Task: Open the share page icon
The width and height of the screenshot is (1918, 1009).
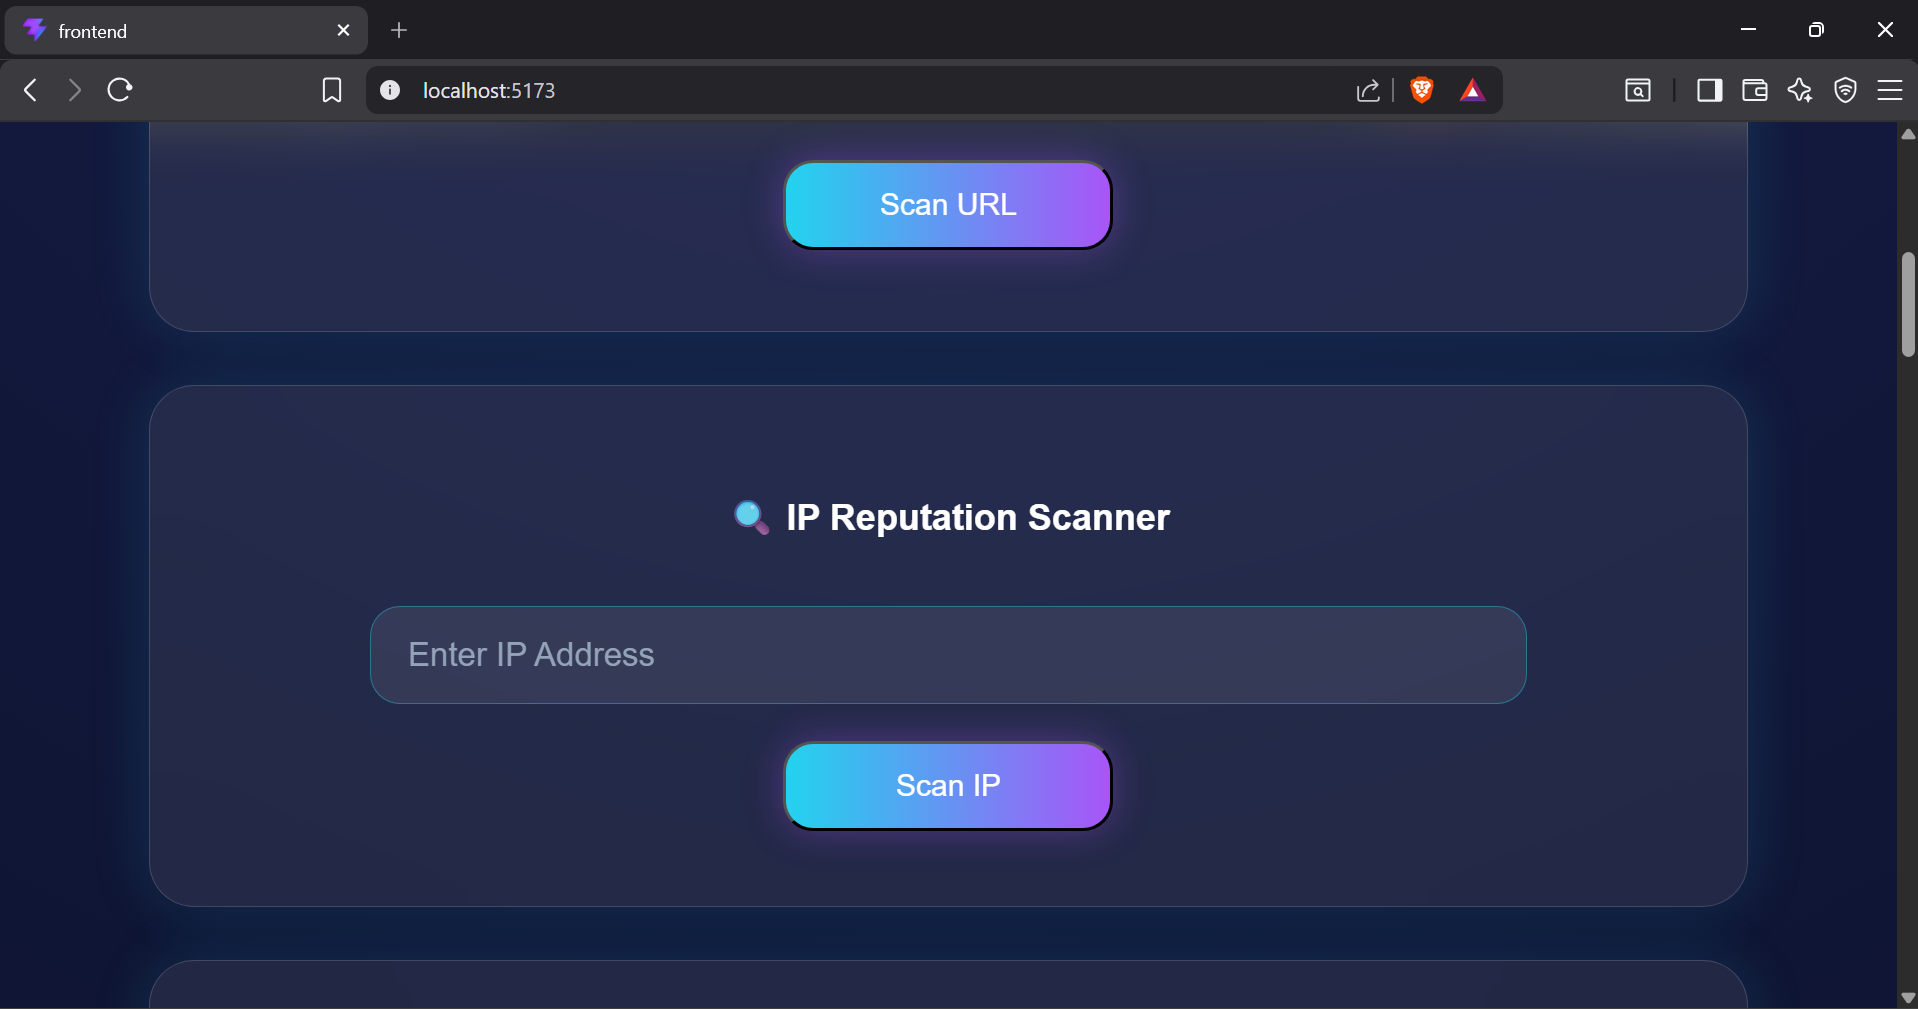Action: click(x=1368, y=91)
